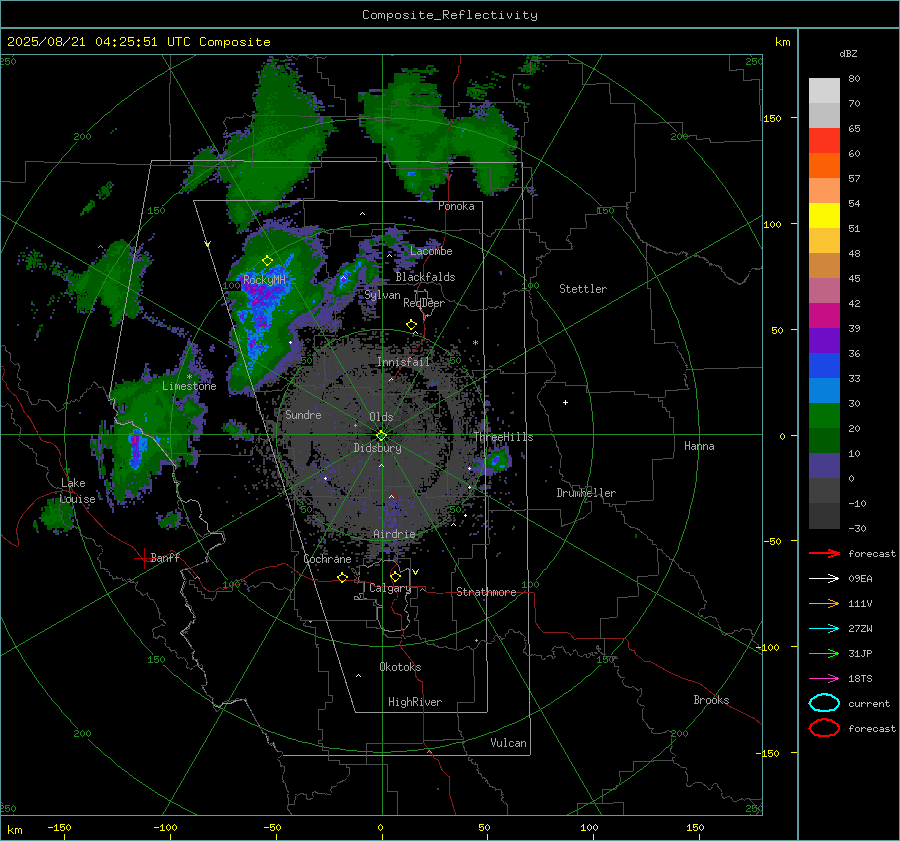Select the tan brown 48 dBZ swatch
This screenshot has width=900, height=841.
824,266
